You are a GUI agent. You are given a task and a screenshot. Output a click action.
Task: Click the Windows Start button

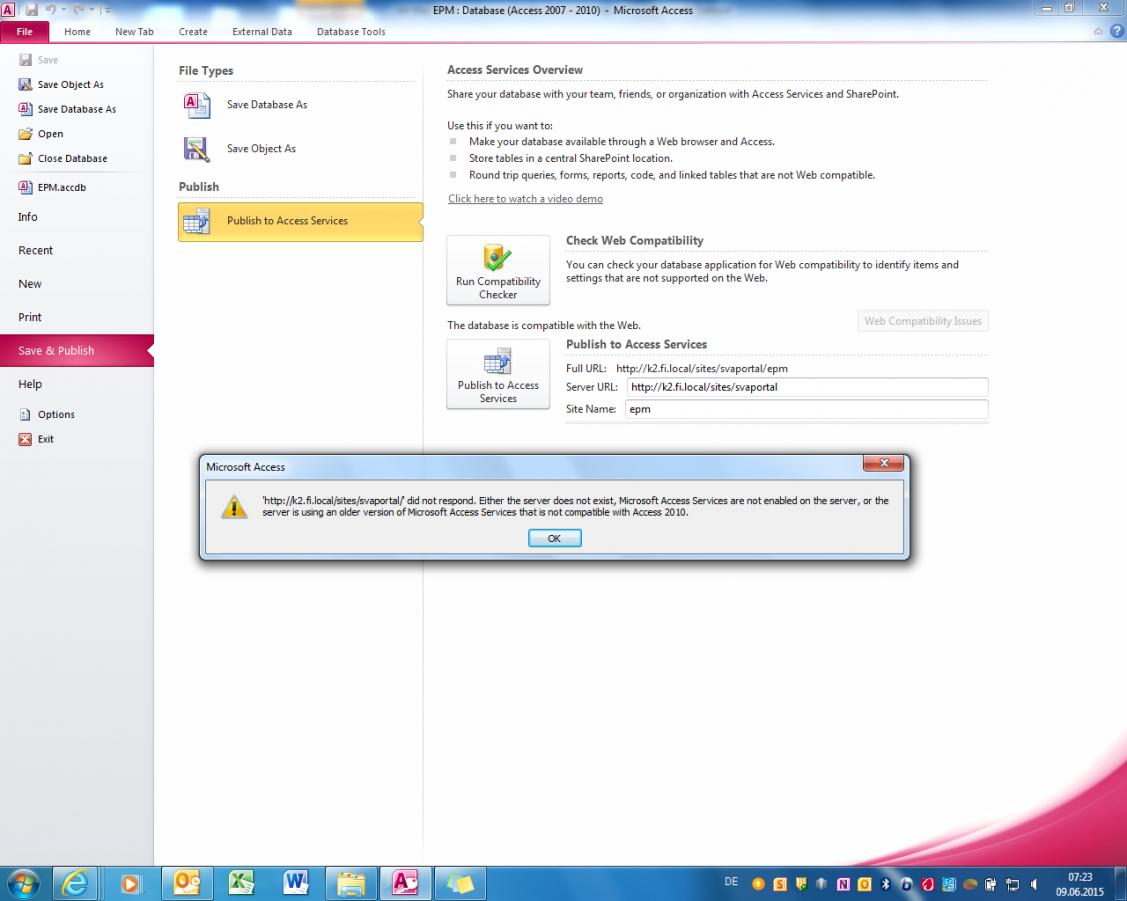pyautogui.click(x=22, y=883)
